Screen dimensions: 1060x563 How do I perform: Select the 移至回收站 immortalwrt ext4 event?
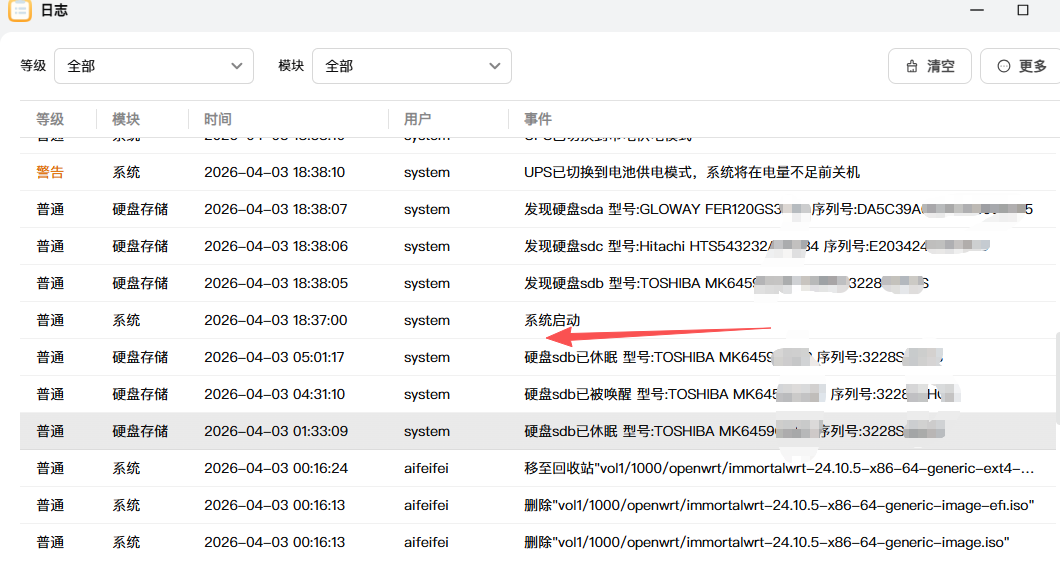[x=779, y=468]
